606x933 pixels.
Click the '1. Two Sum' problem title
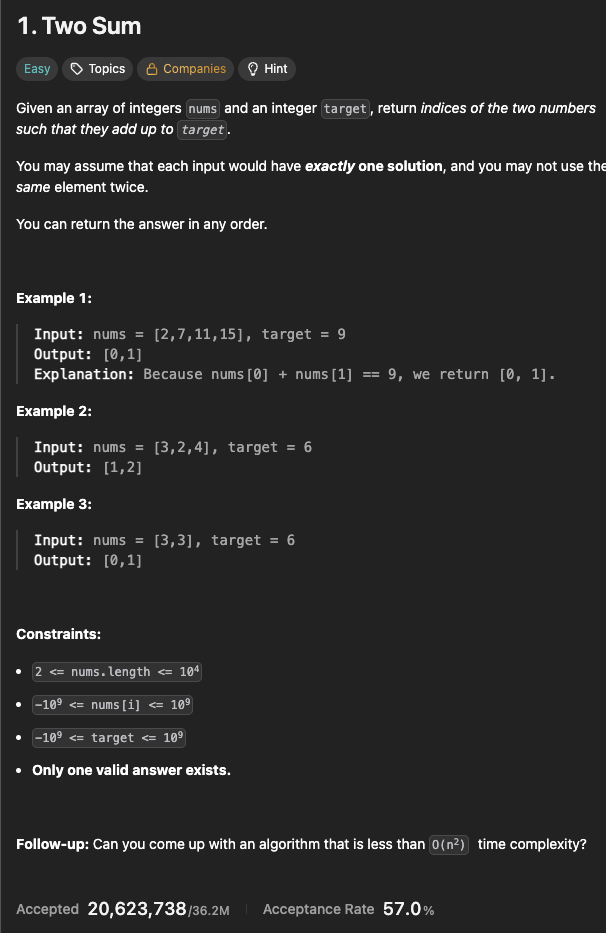[78, 25]
